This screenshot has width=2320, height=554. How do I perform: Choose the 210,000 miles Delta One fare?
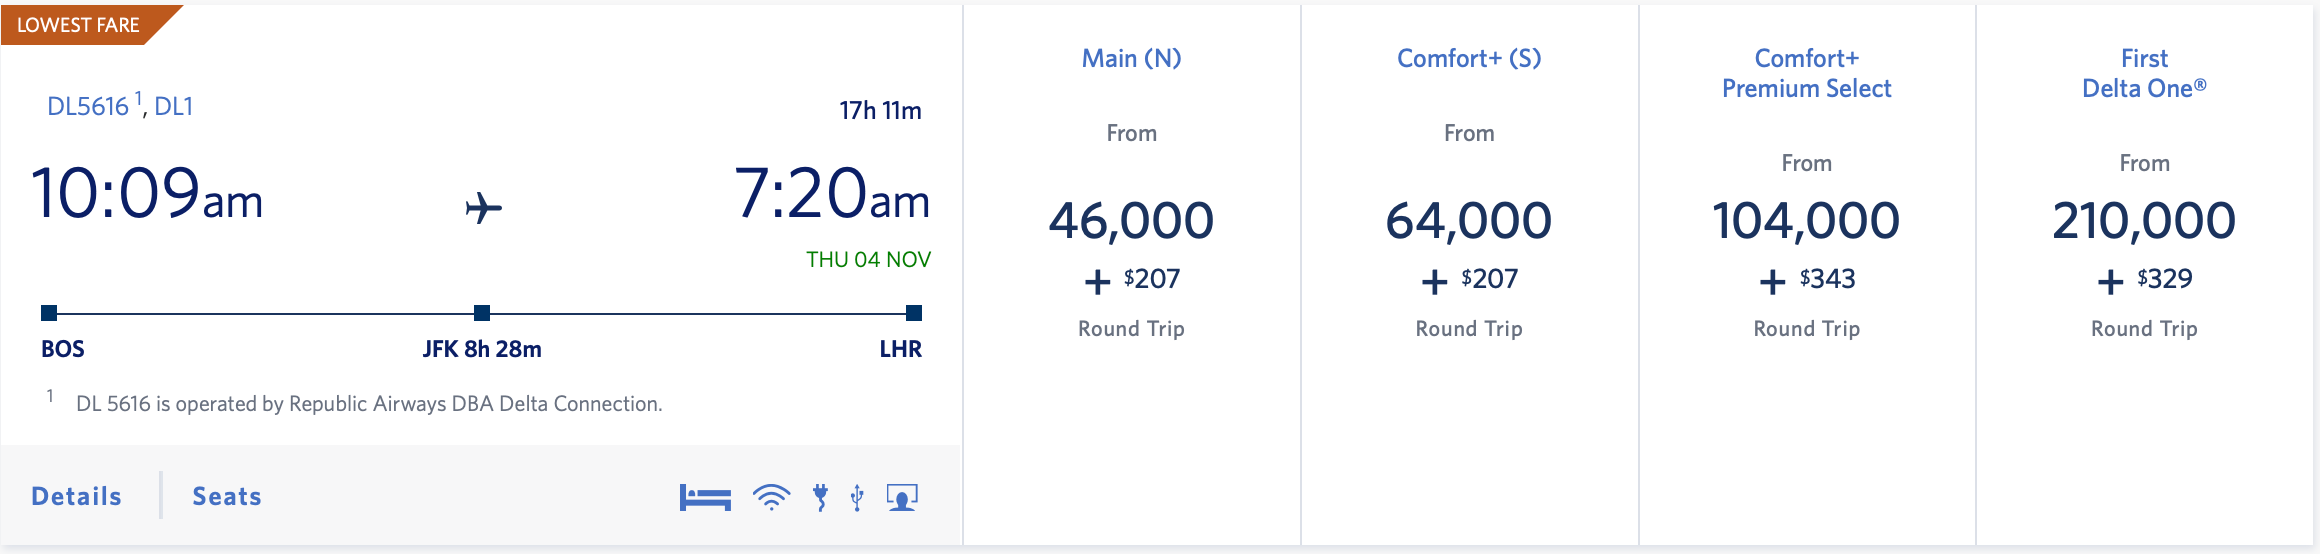point(2144,221)
